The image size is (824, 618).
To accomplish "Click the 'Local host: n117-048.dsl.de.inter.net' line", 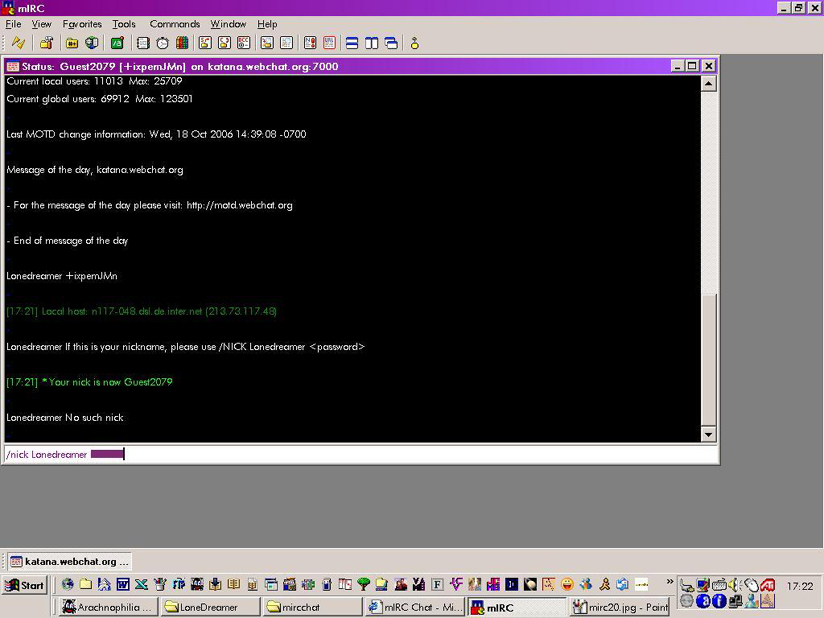I will point(141,311).
